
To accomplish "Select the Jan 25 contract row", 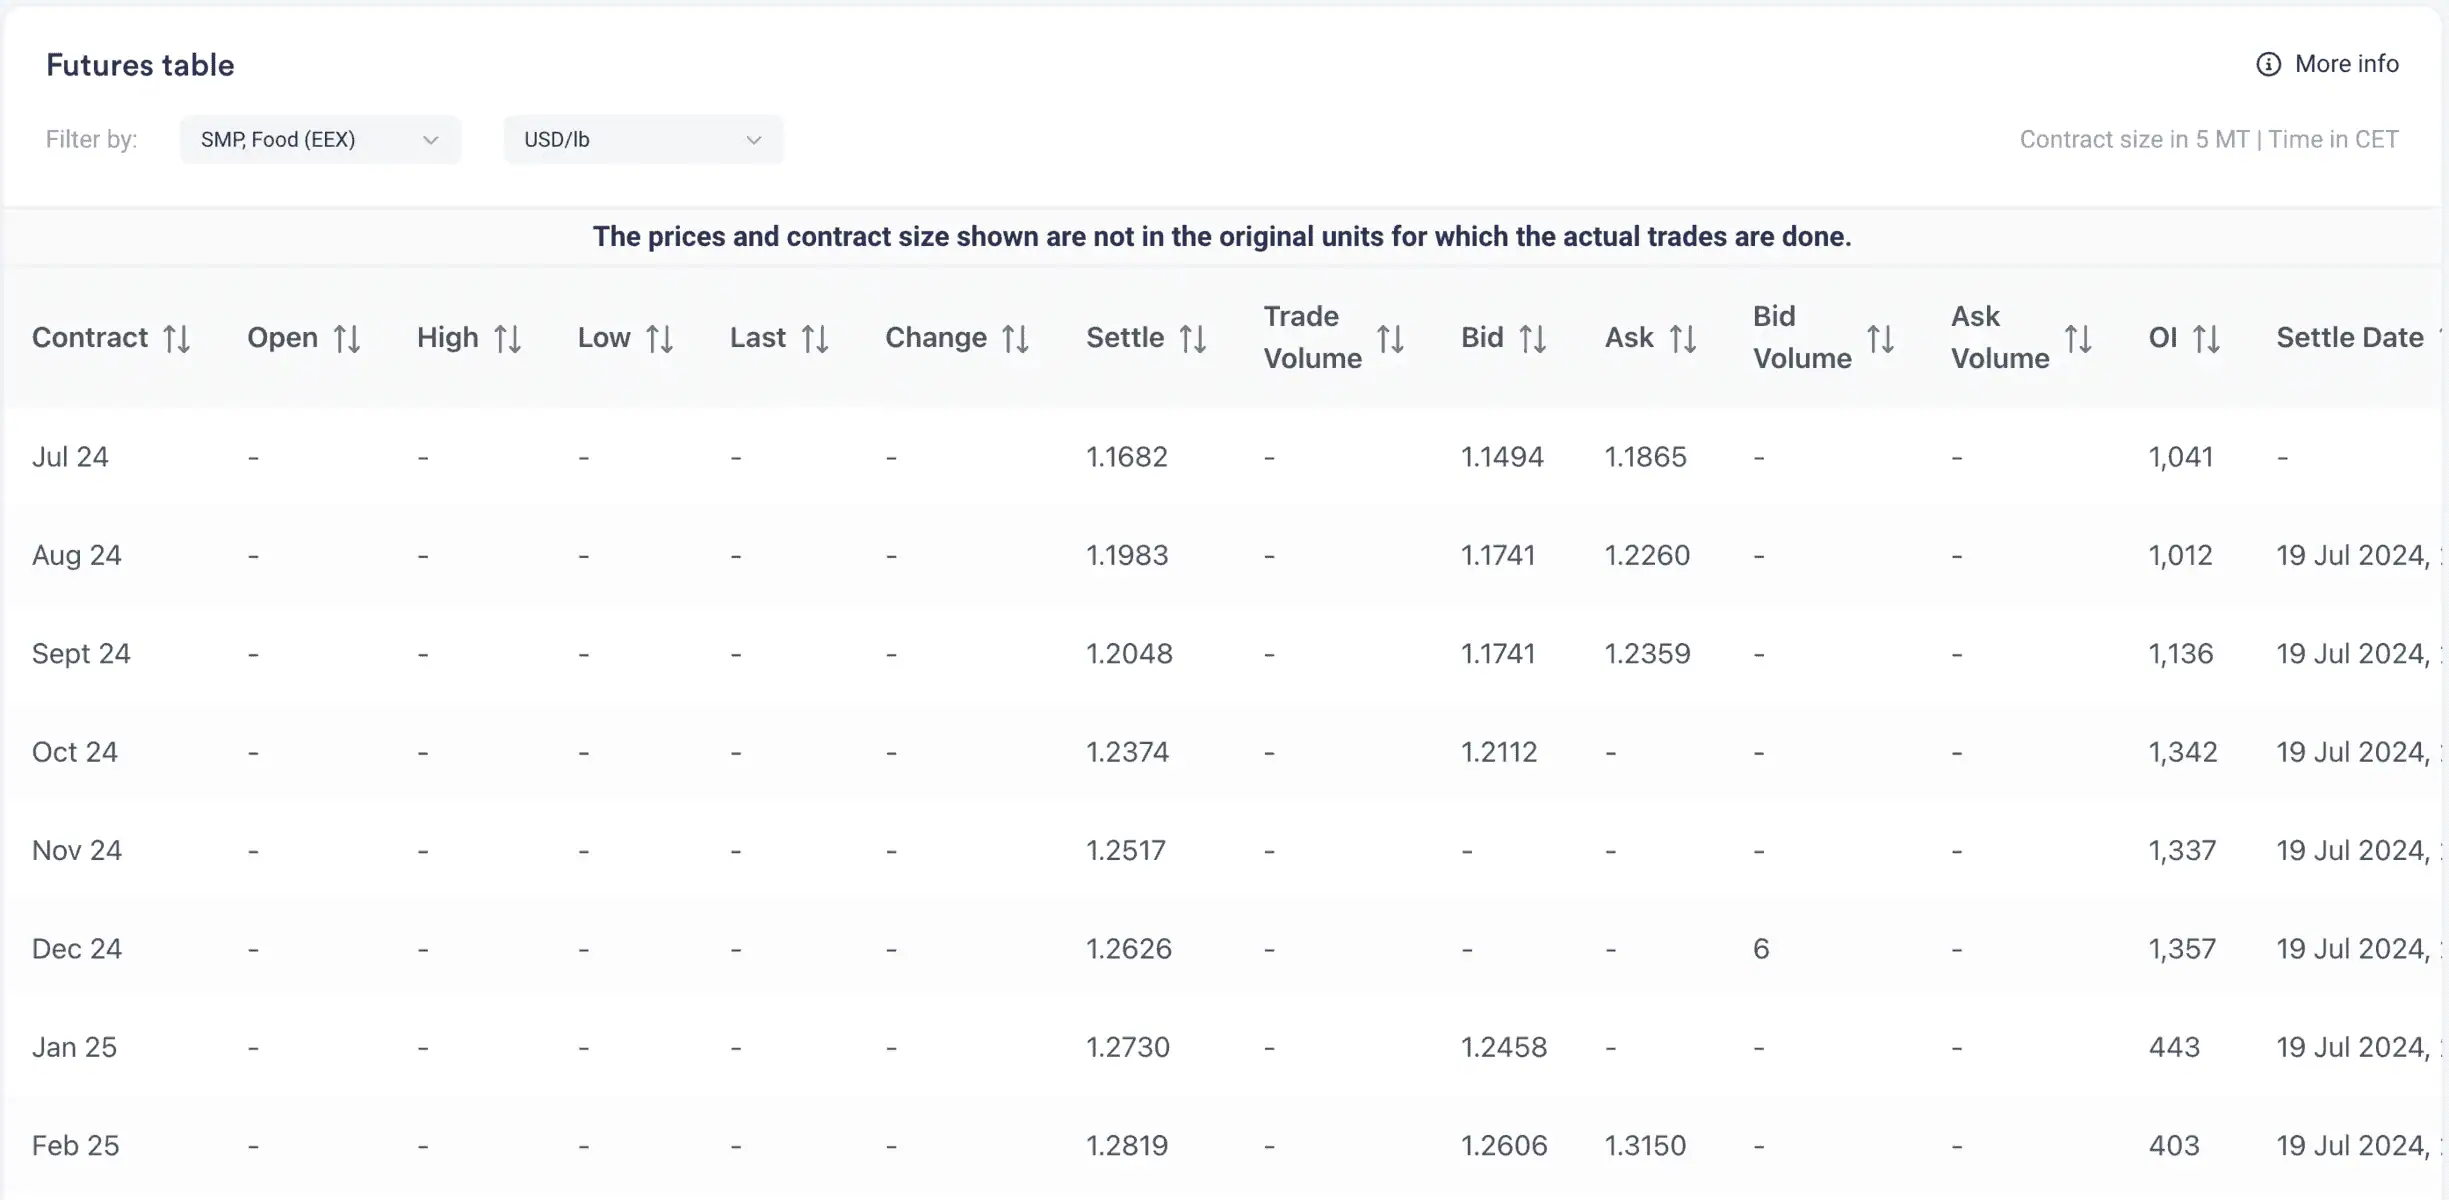I will (x=1222, y=1047).
